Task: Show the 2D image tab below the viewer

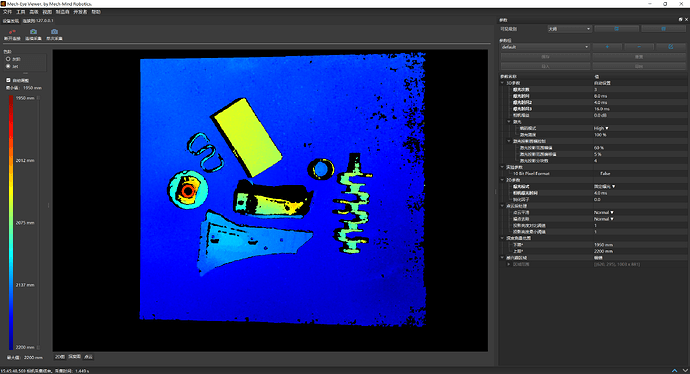Action: click(x=60, y=357)
